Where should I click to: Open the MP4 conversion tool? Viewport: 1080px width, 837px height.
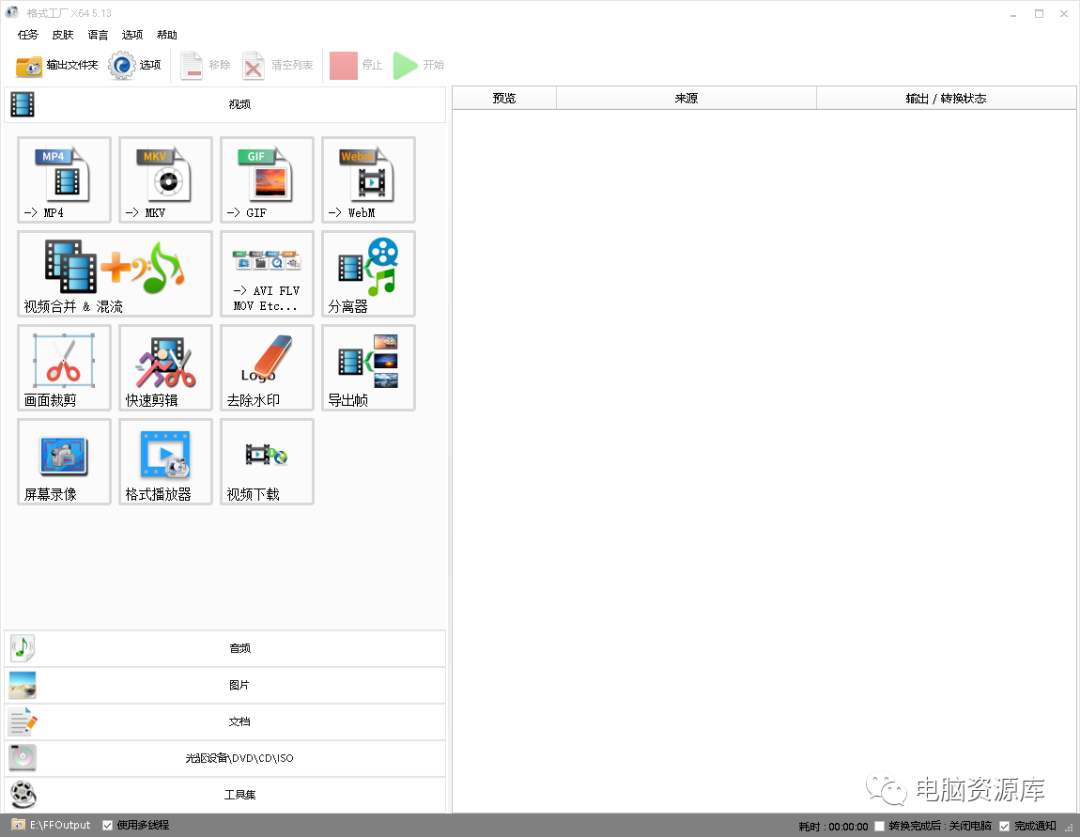(x=64, y=180)
